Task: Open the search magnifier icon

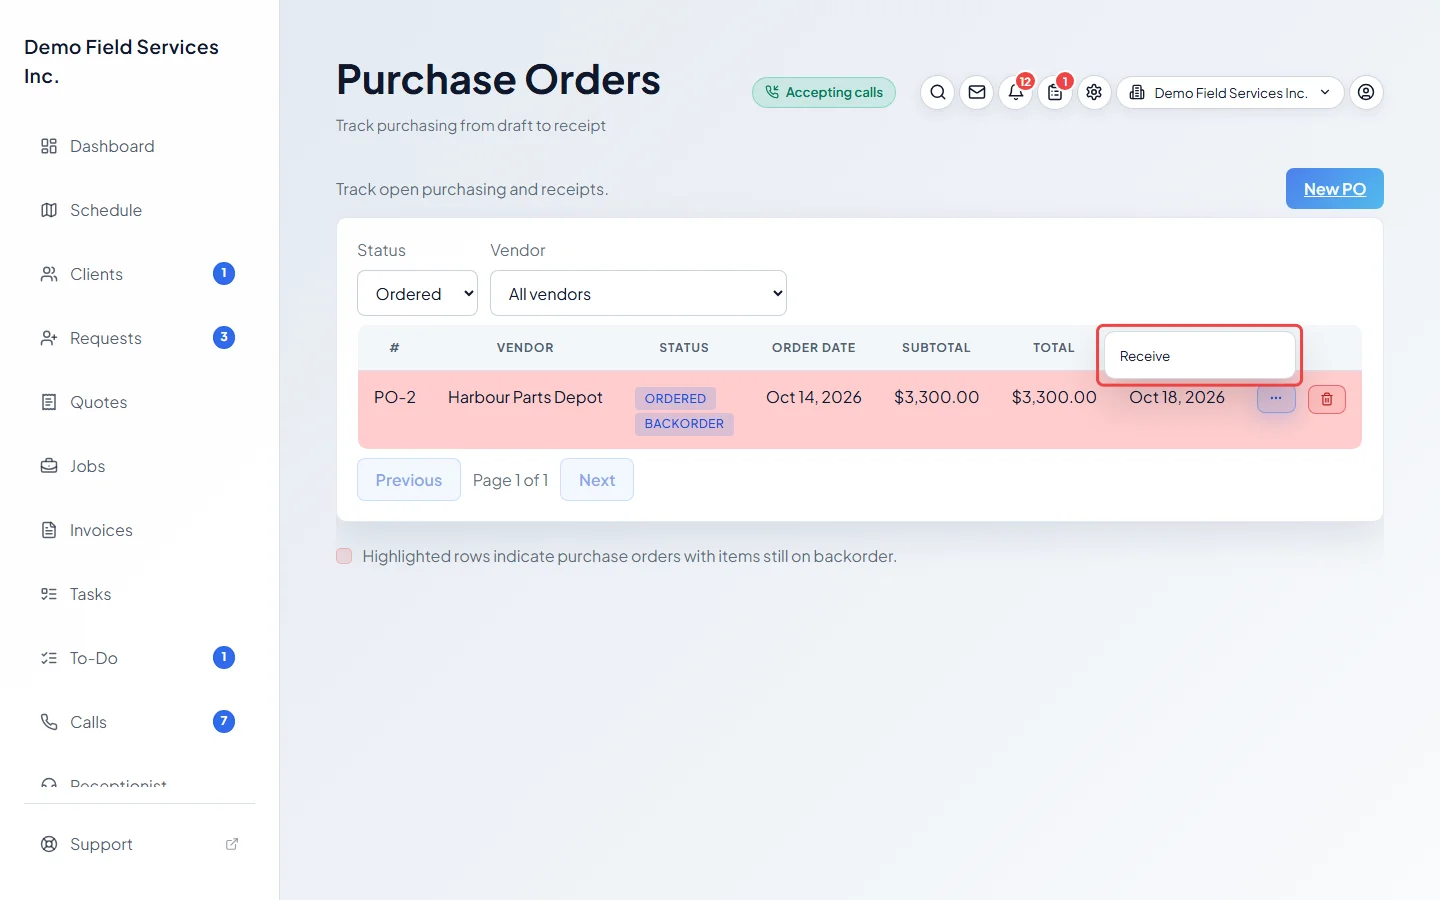Action: click(x=937, y=92)
